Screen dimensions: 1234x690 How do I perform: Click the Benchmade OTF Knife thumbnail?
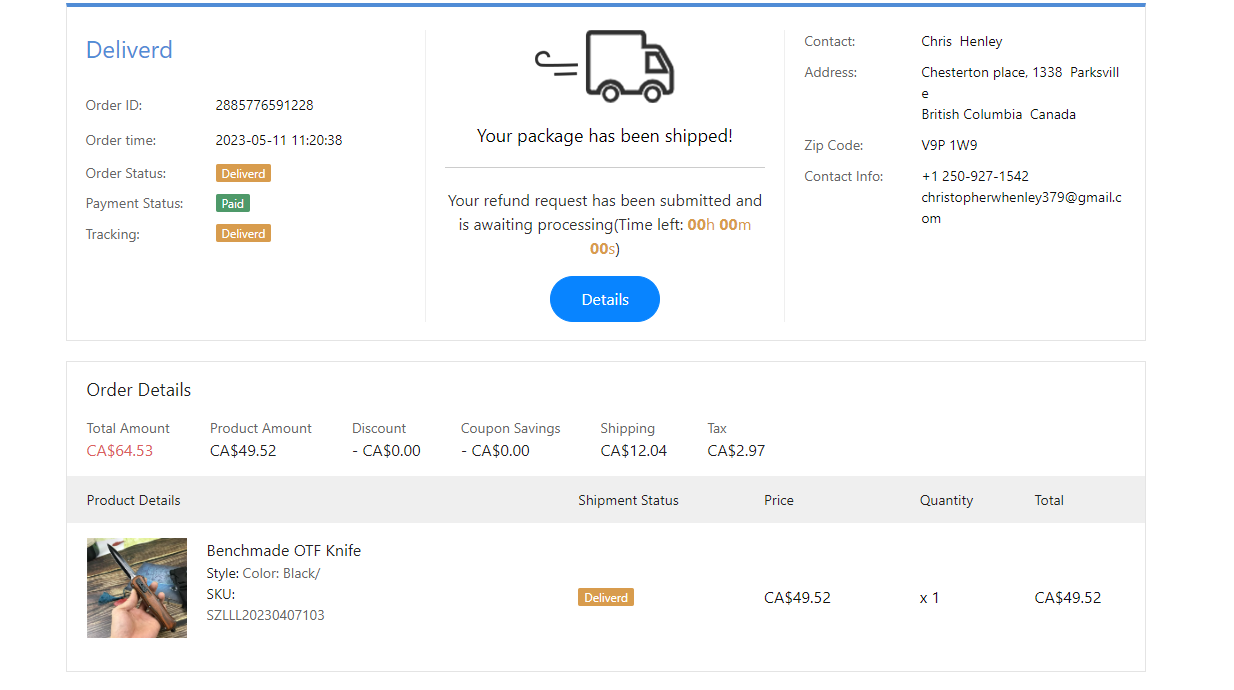click(137, 588)
